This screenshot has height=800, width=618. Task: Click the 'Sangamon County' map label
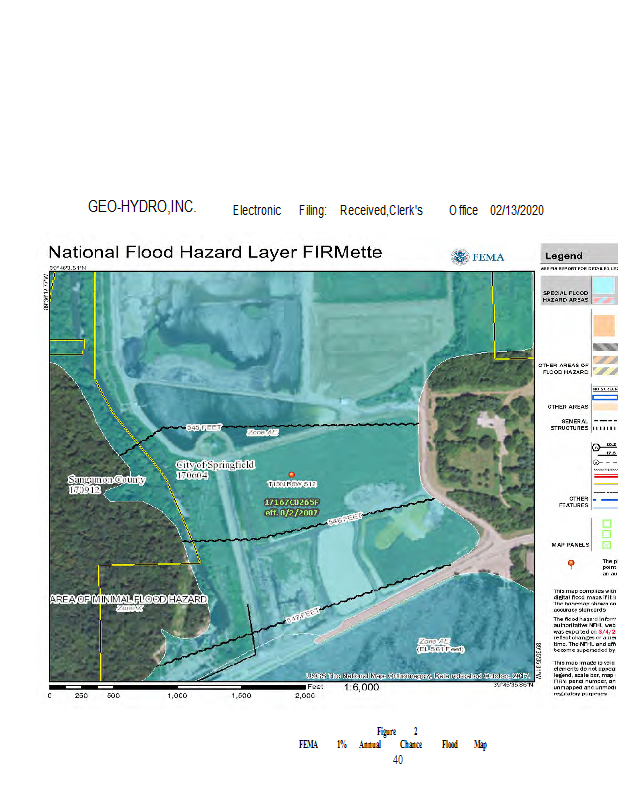click(107, 485)
